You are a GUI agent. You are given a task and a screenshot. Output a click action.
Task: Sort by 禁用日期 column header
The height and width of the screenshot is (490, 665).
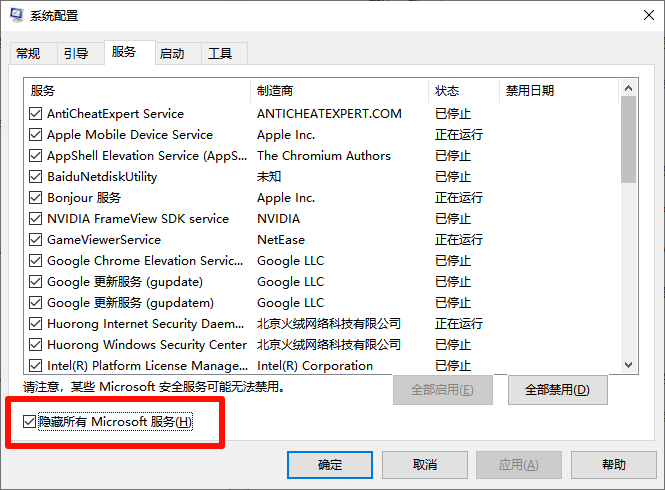pos(559,91)
